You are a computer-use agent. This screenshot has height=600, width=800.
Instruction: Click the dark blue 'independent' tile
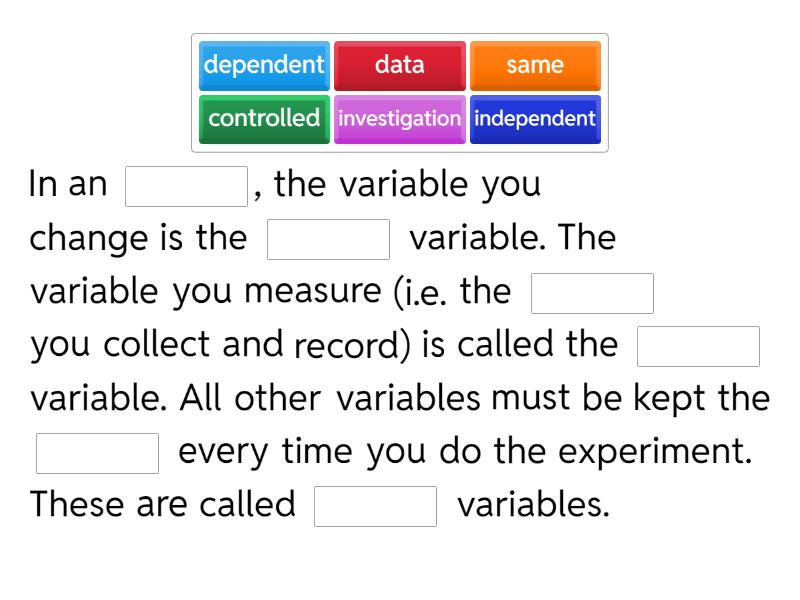click(535, 119)
